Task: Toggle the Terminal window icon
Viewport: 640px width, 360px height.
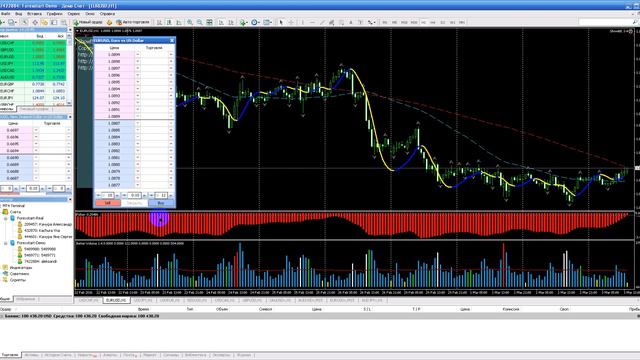Action: coord(54,22)
